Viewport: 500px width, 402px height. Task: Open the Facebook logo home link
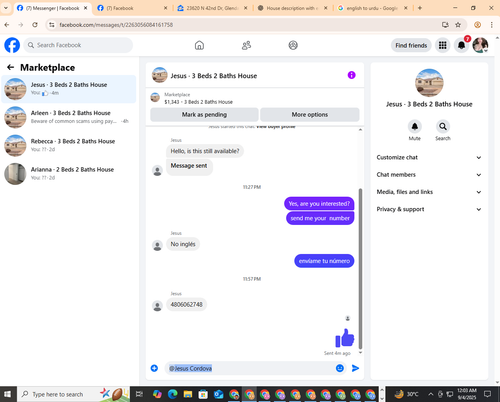coord(12,45)
